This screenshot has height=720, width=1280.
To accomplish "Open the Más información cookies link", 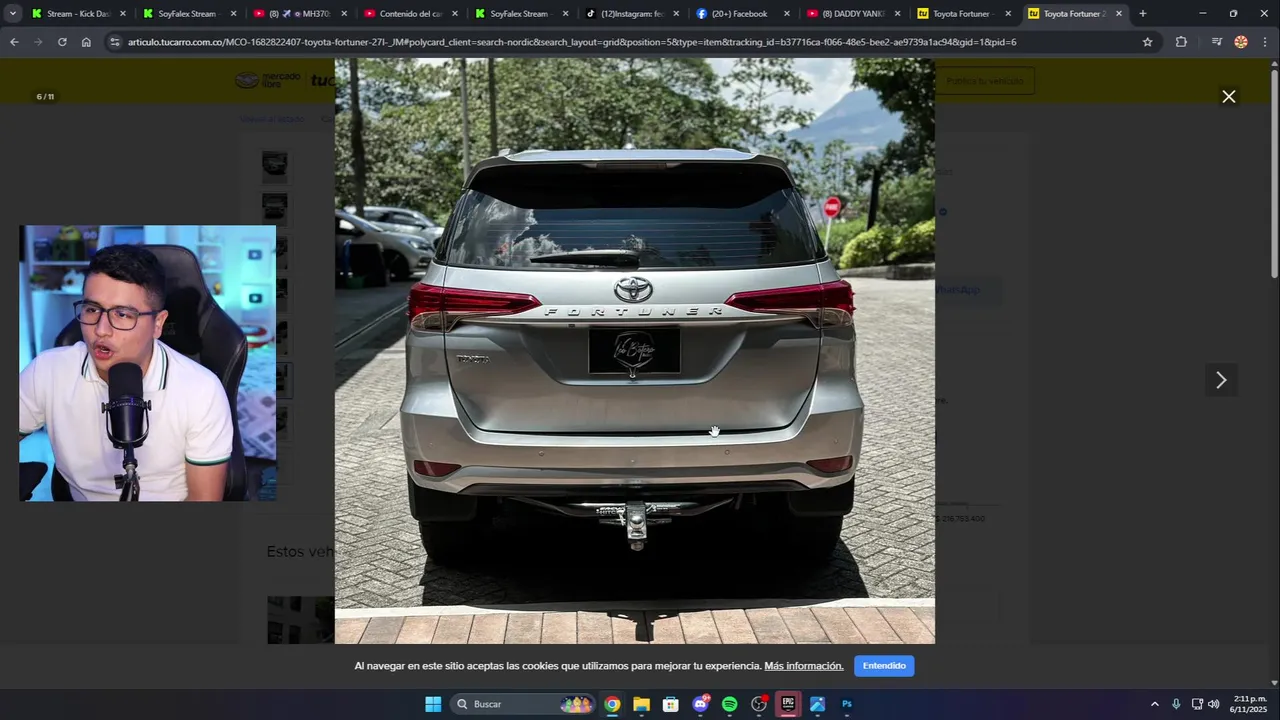I will [804, 666].
